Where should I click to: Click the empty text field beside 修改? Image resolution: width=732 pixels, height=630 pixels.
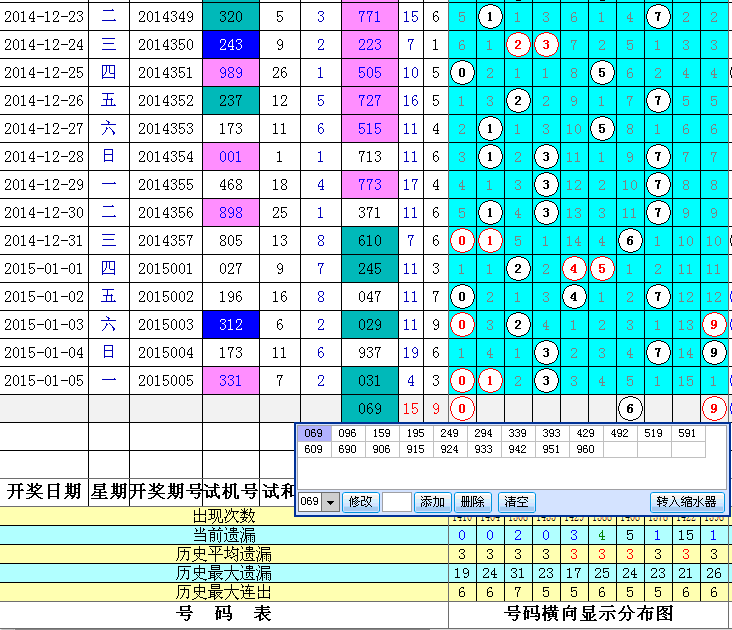[x=397, y=502]
